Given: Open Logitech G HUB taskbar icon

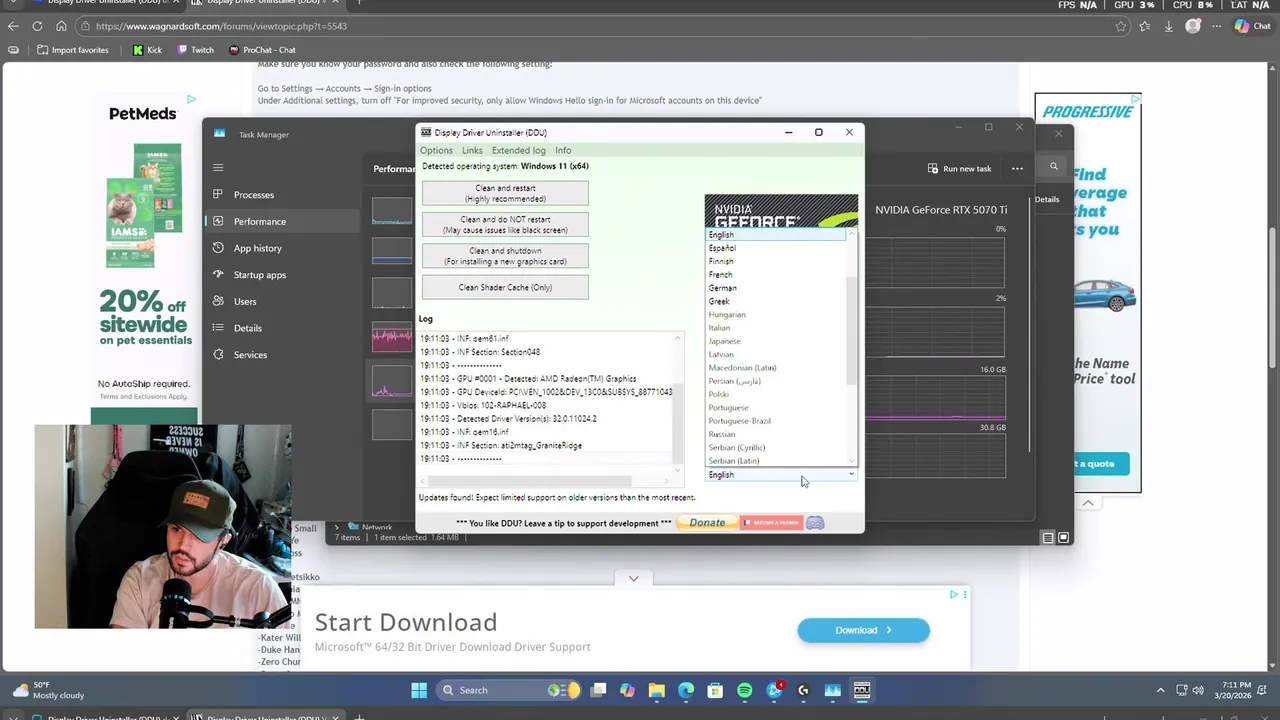Looking at the screenshot, I should tap(803, 690).
